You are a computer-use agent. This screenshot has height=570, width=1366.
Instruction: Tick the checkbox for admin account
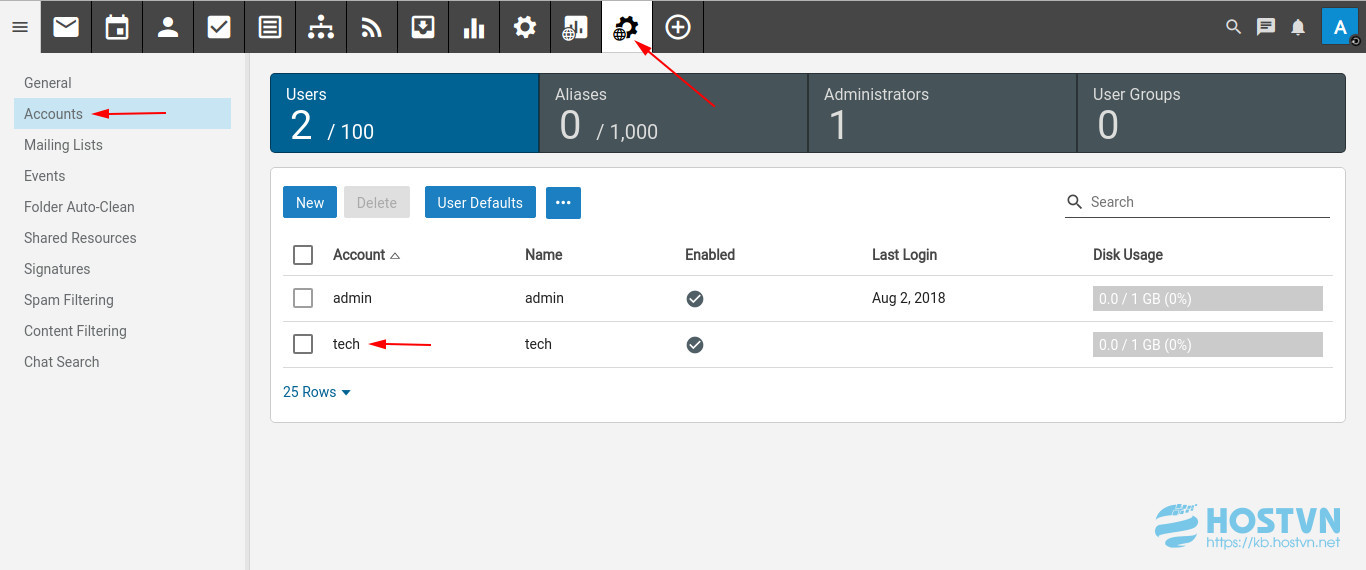tap(303, 298)
